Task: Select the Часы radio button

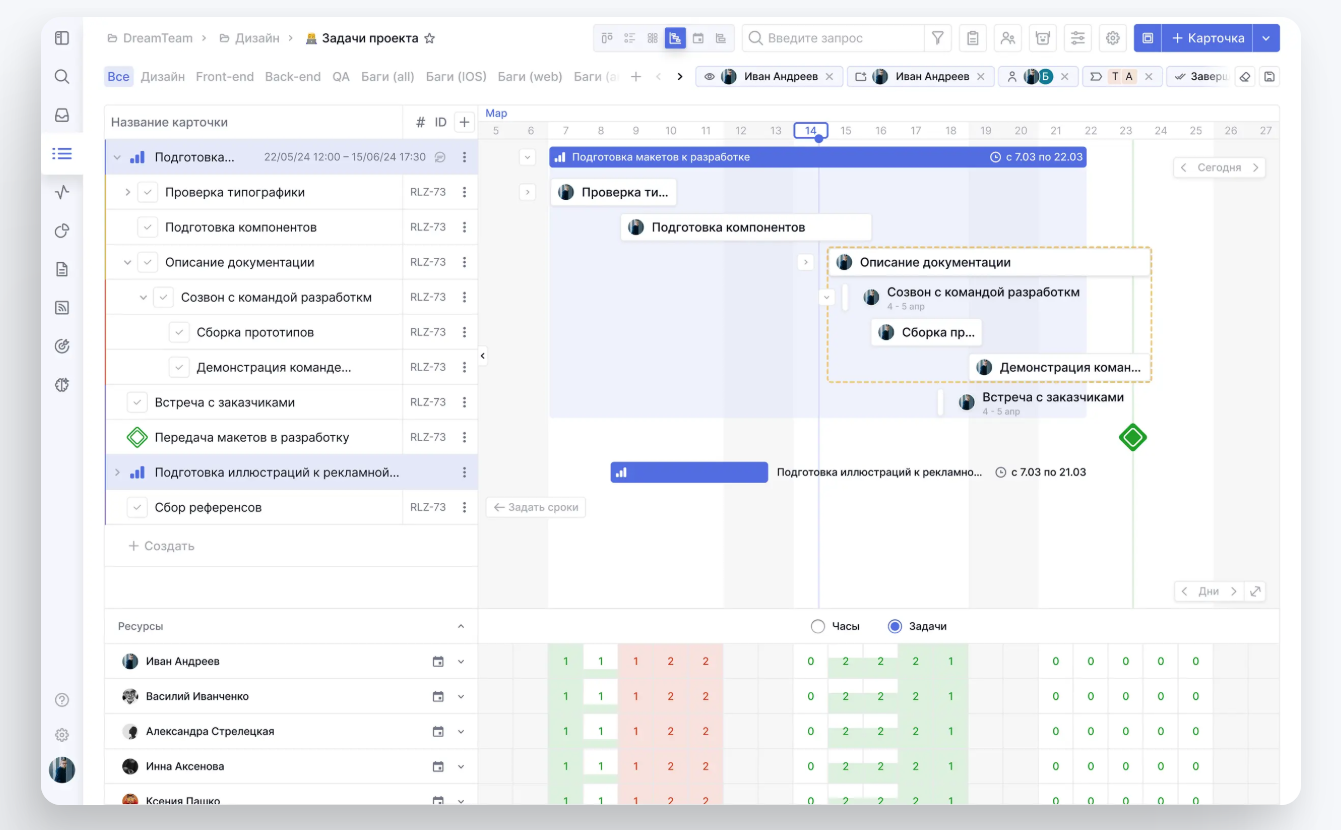Action: coord(818,626)
